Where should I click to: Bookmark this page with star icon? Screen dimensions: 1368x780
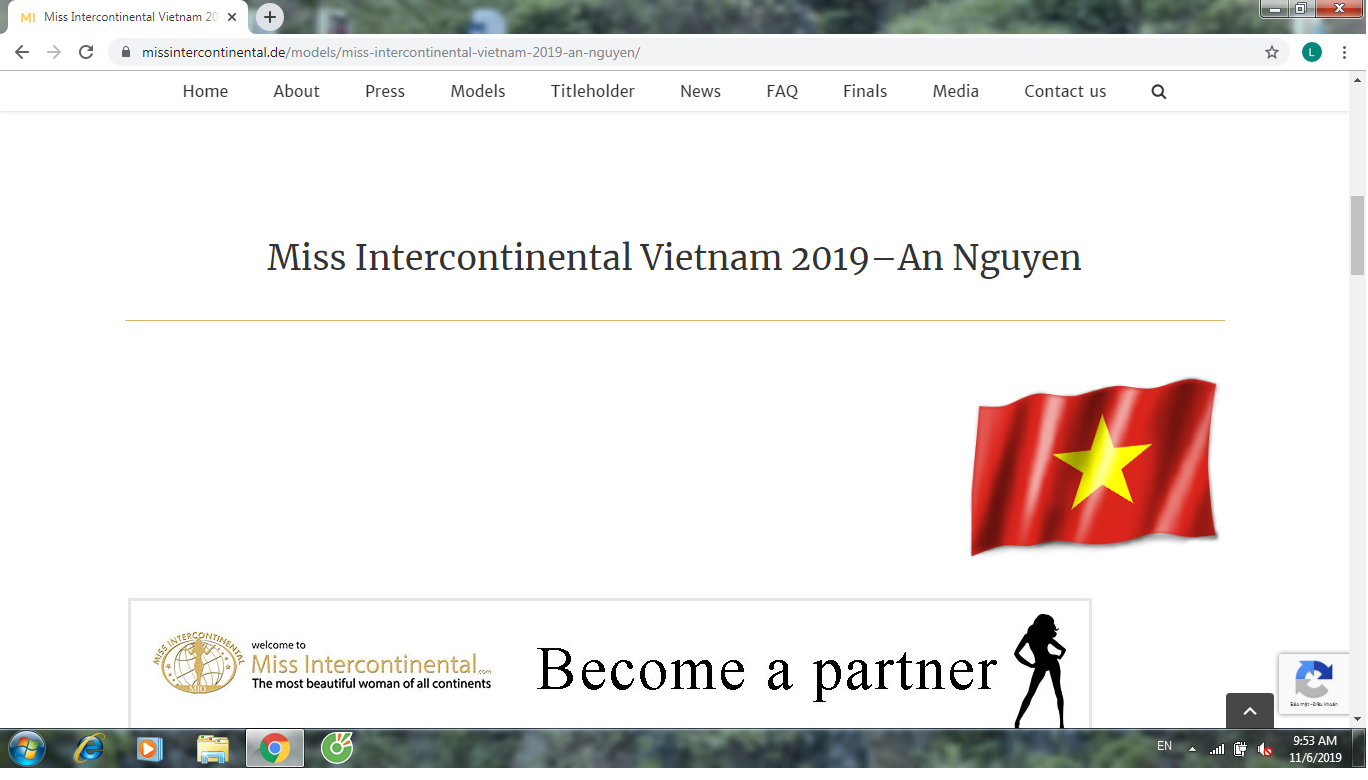click(1272, 52)
